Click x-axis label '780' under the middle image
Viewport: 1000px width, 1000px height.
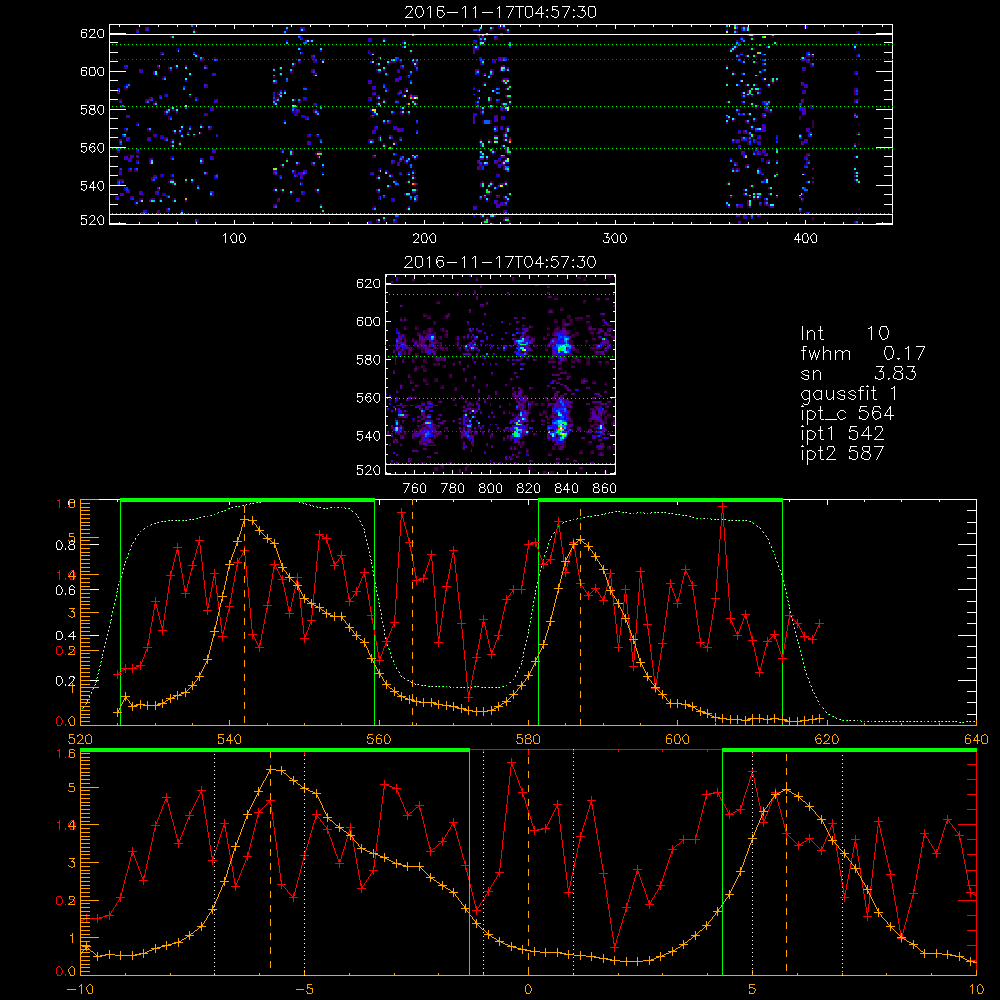(x=453, y=489)
